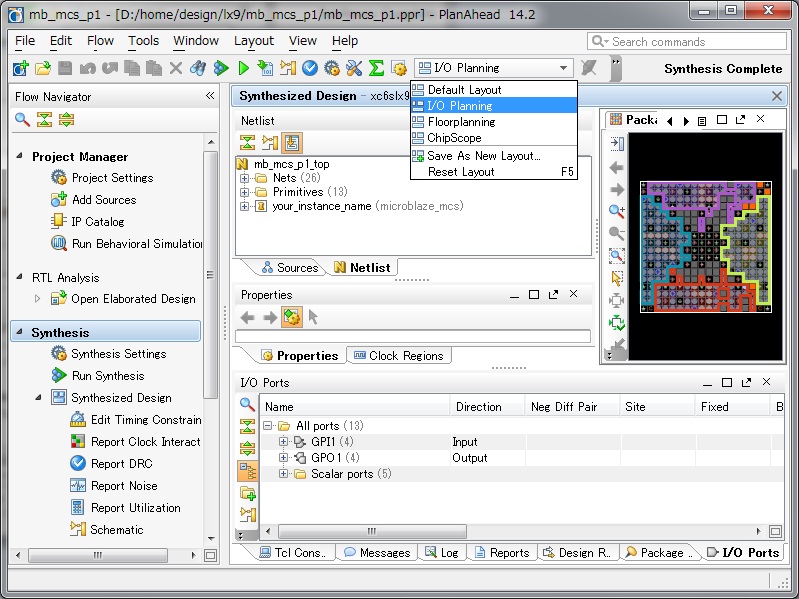
Task: Open the Messages tab
Action: tap(377, 553)
